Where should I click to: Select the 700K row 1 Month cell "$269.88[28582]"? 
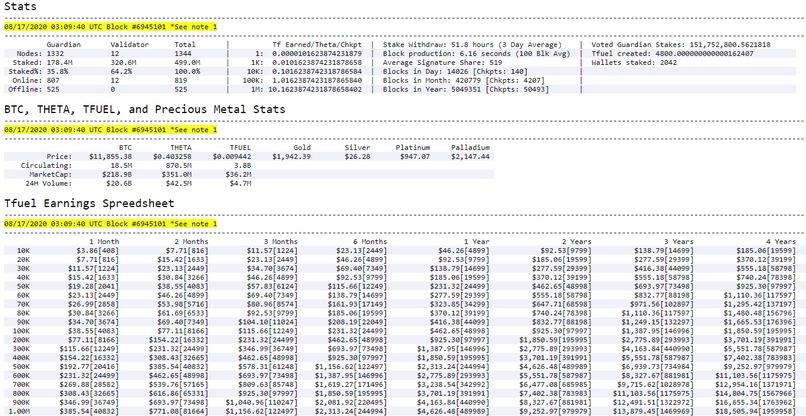pos(91,385)
